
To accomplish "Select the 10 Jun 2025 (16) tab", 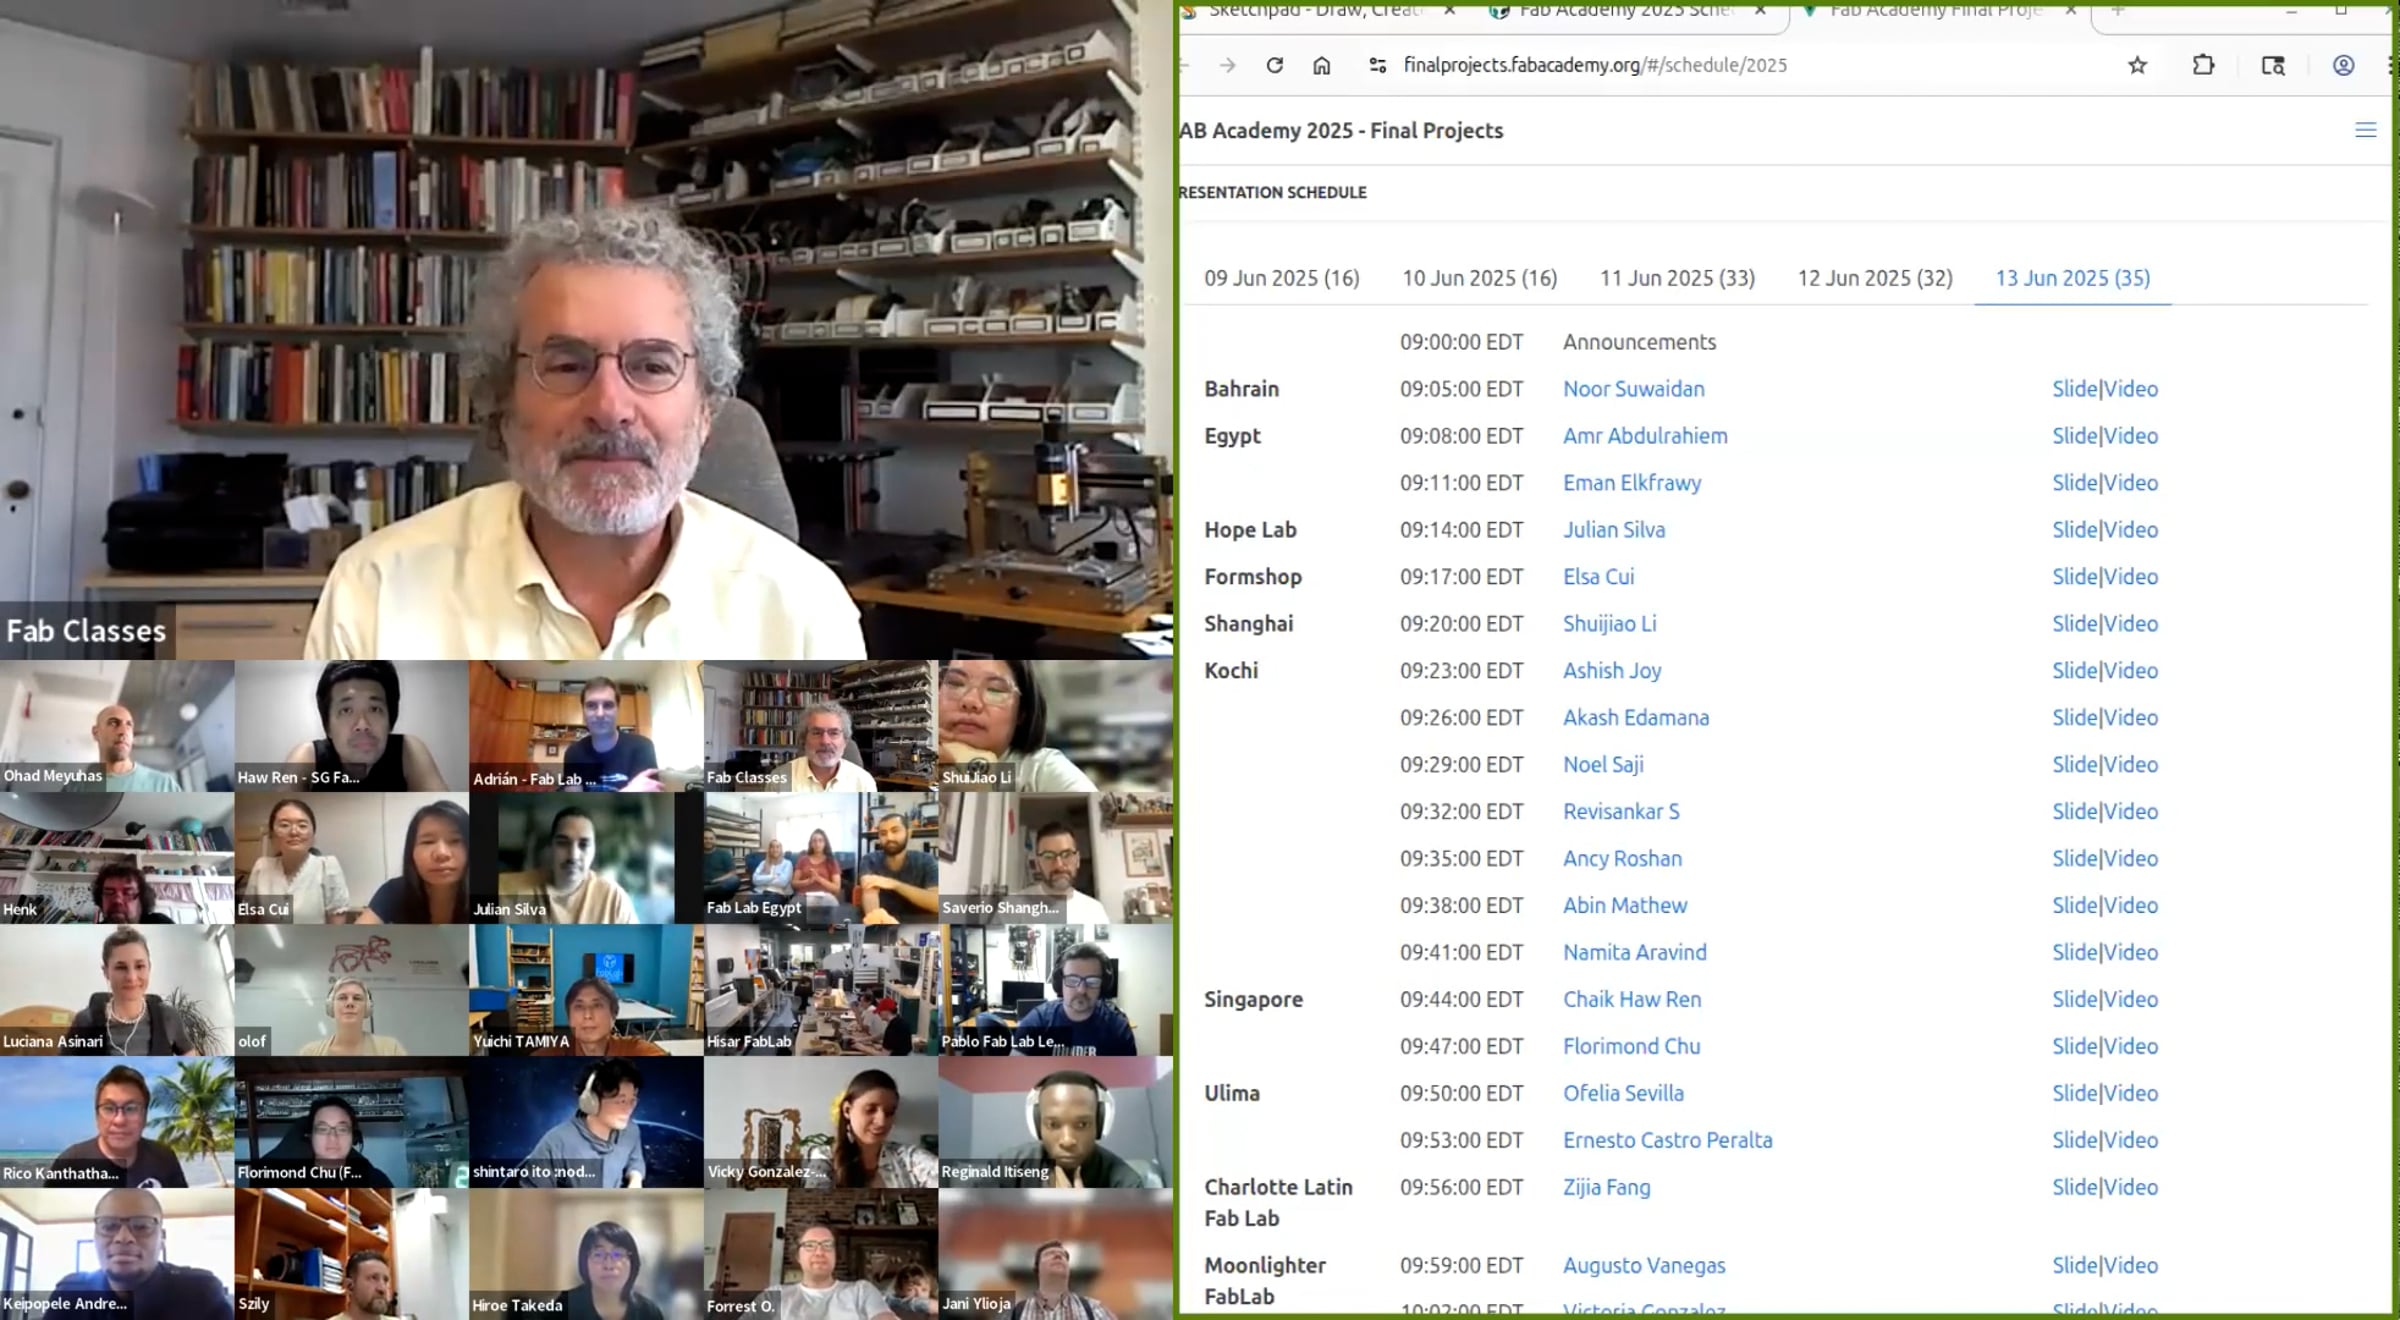I will click(1479, 278).
